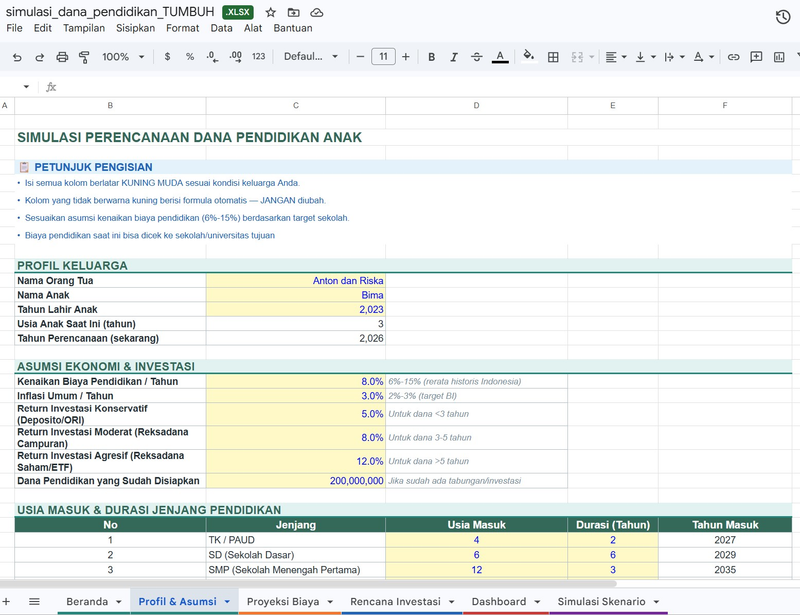The width and height of the screenshot is (800, 615).
Task: Switch to Rencana Investasi sheet
Action: tap(395, 601)
